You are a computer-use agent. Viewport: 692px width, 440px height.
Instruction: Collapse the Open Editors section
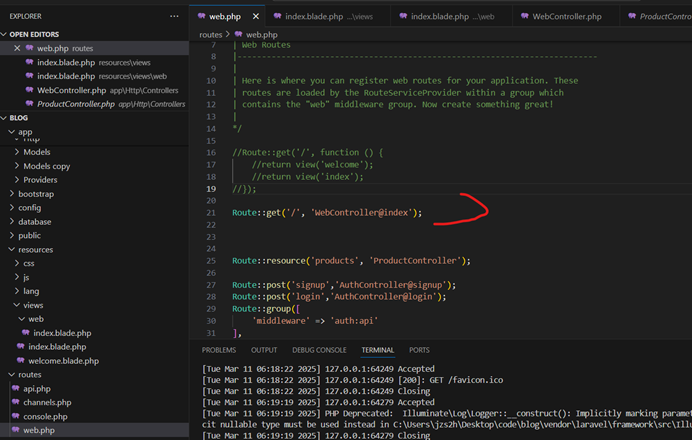pos(4,34)
